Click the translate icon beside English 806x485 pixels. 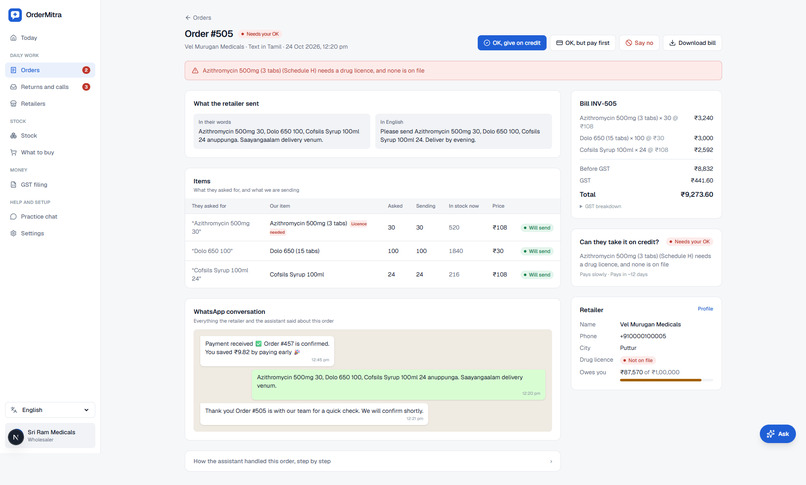(x=14, y=410)
